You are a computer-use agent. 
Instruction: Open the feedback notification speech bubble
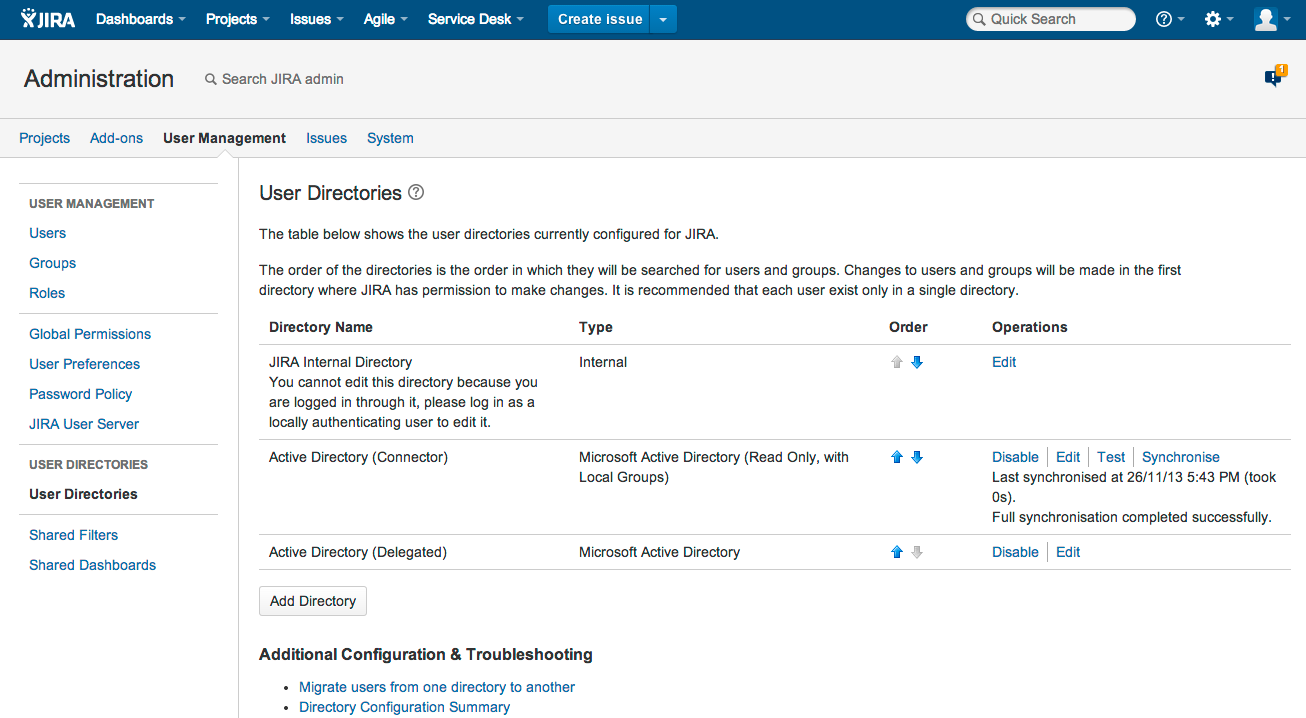1275,77
